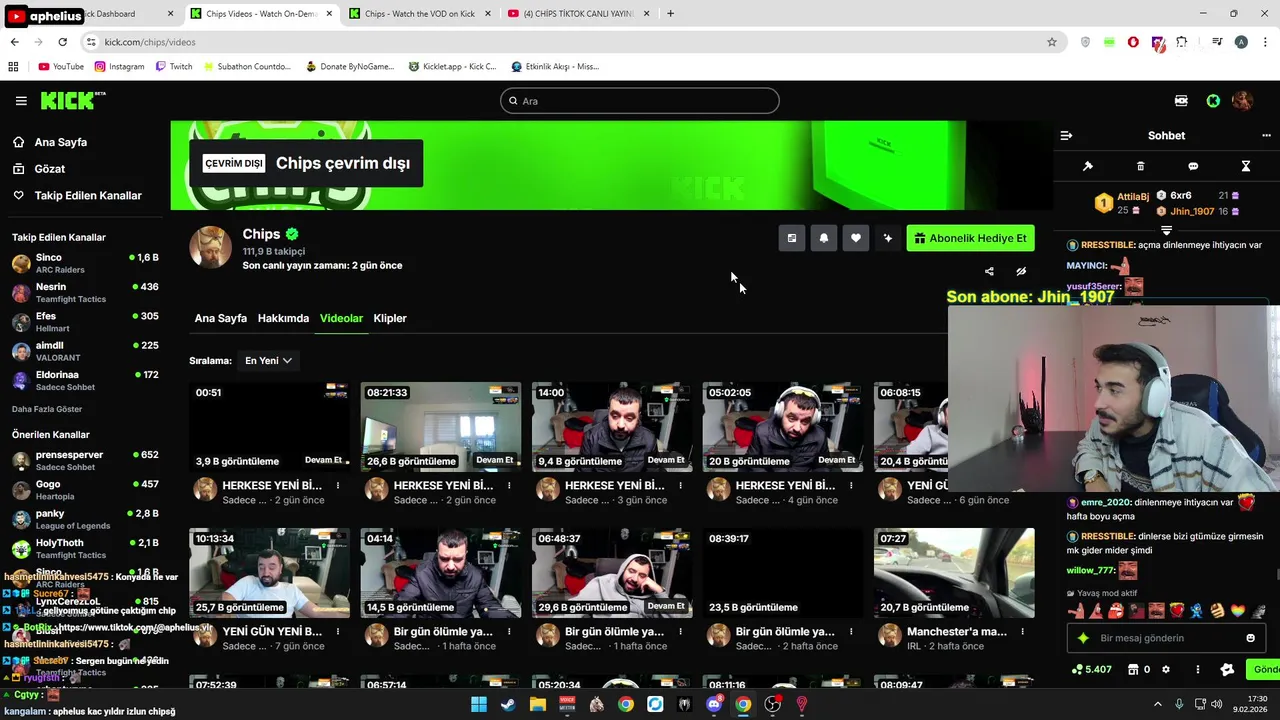Viewport: 1280px width, 720px height.
Task: Open Nesrin channel in sidebar
Action: tap(85, 293)
